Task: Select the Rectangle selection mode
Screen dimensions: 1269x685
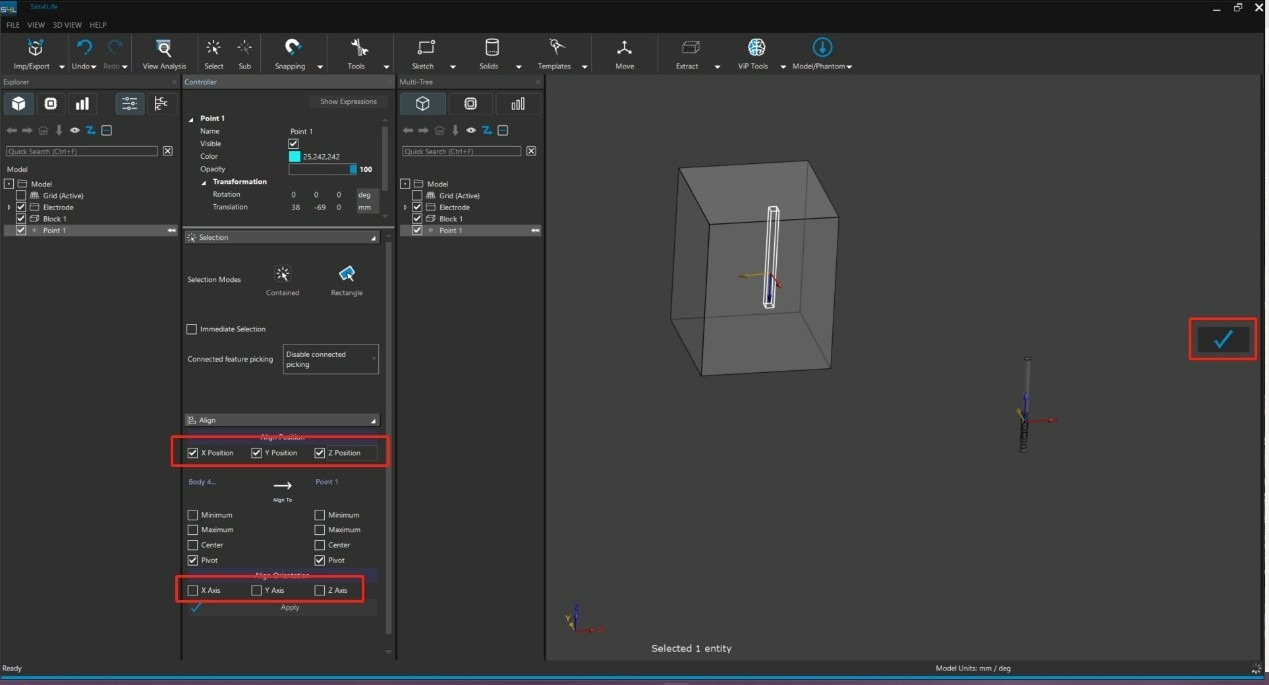Action: [x=346, y=275]
